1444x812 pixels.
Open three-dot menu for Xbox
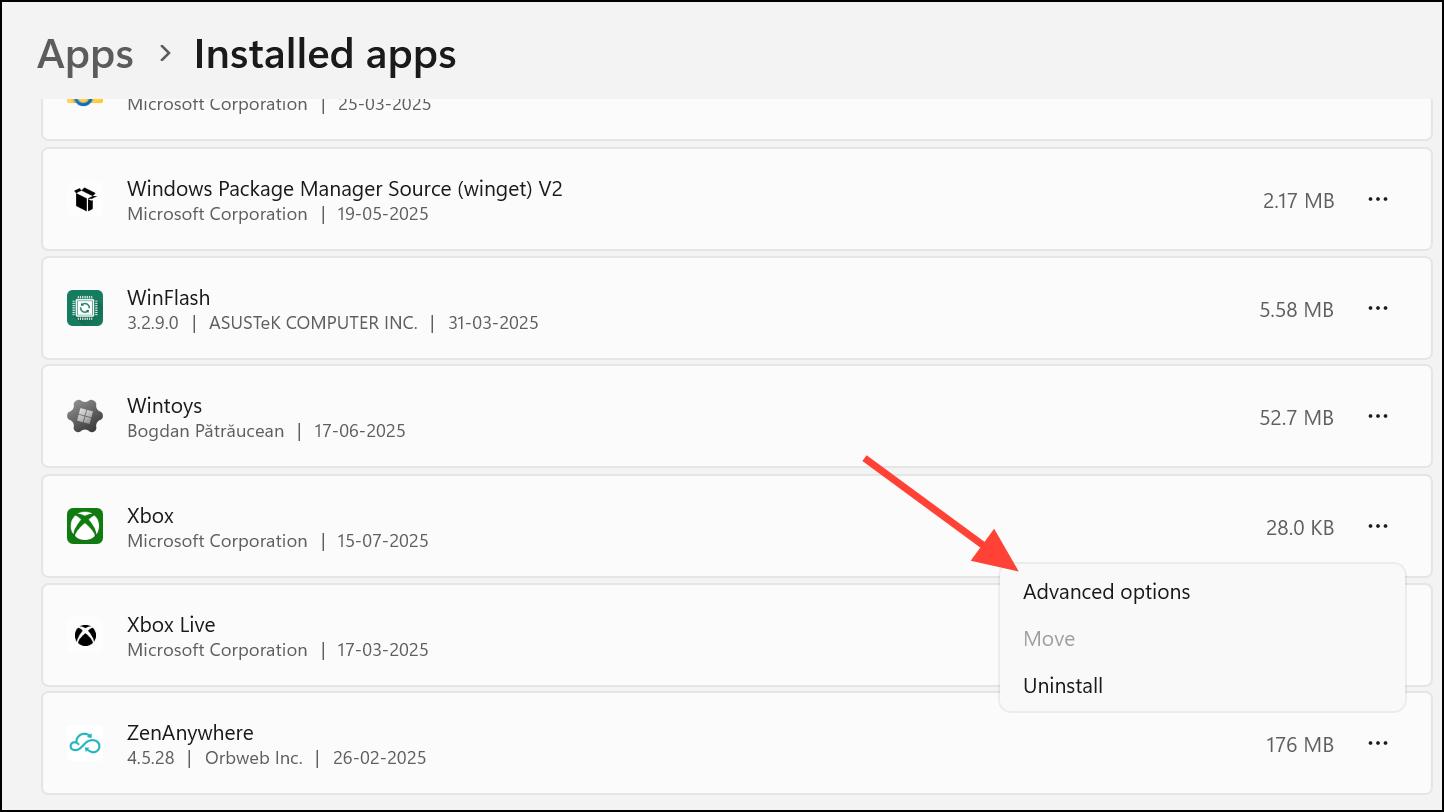pos(1378,526)
